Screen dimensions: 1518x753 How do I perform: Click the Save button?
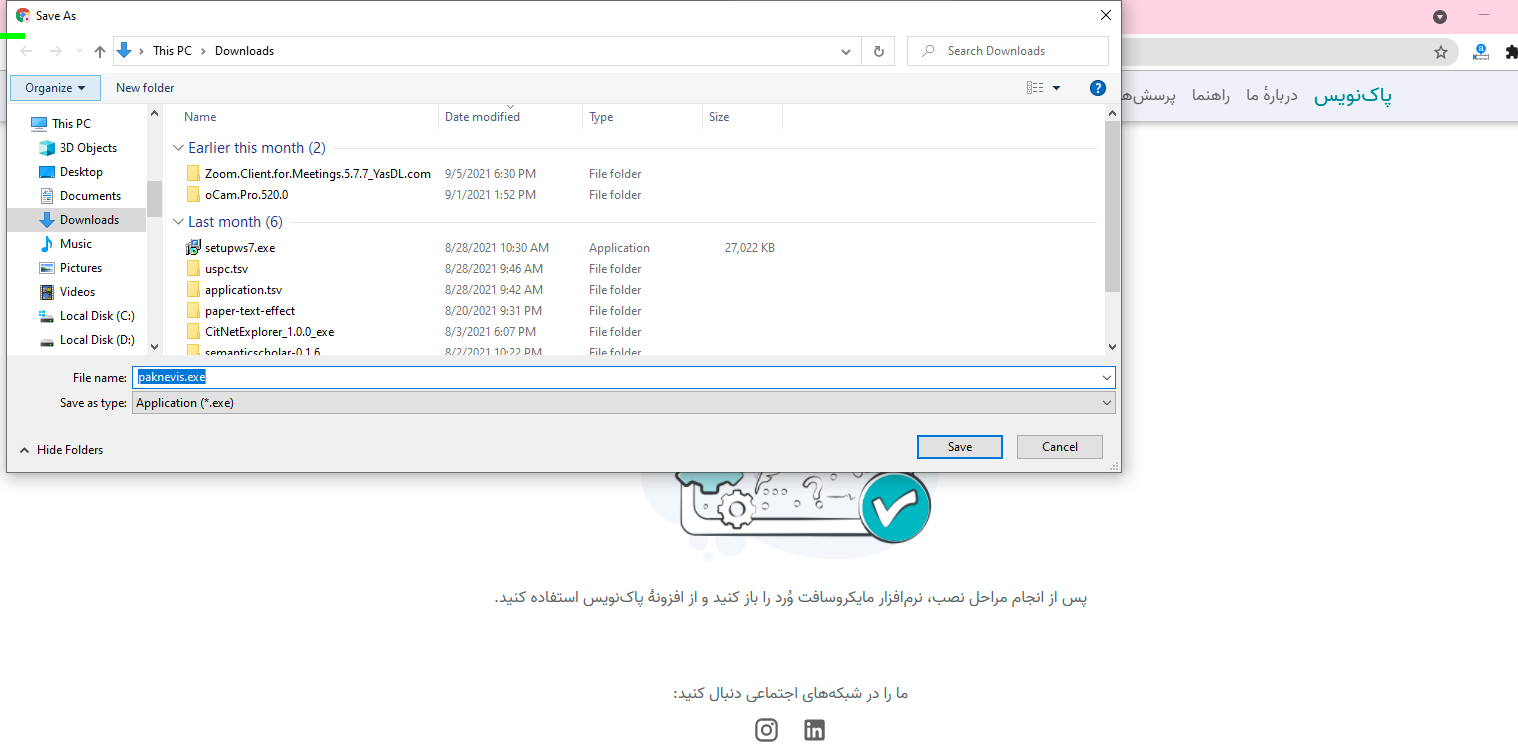click(x=960, y=447)
